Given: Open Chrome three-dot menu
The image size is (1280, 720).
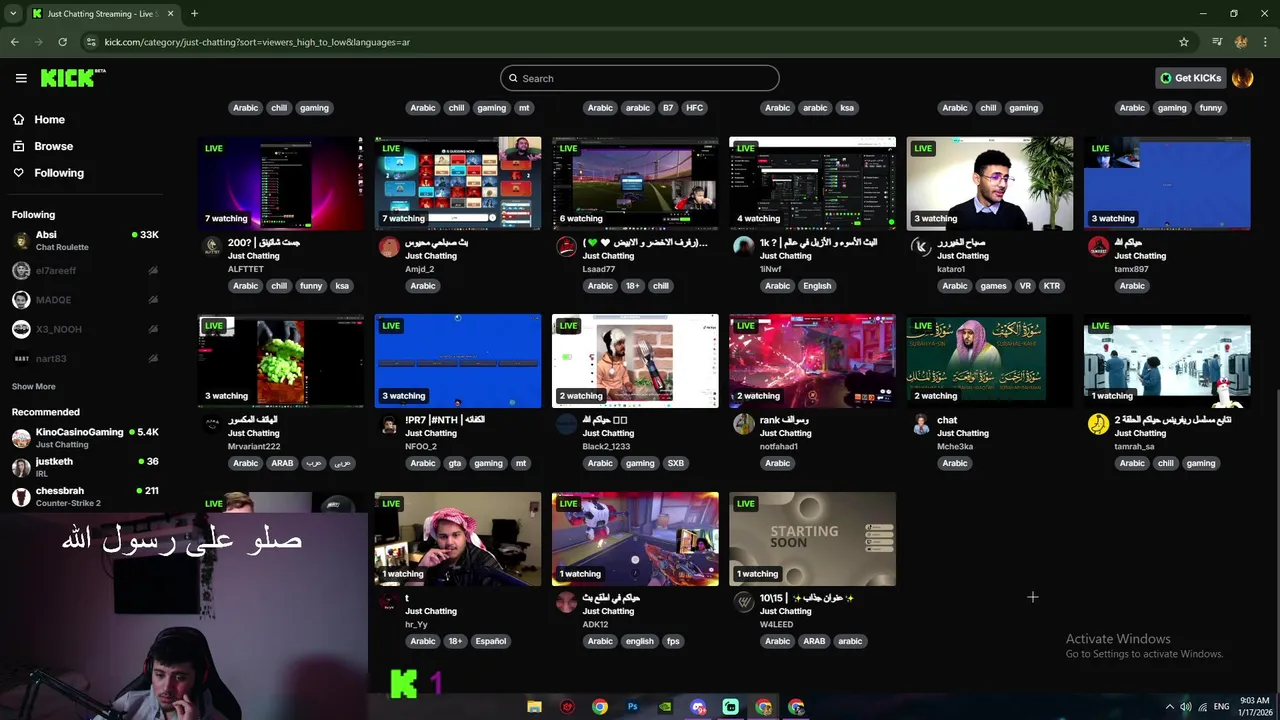Looking at the screenshot, I should pyautogui.click(x=1266, y=42).
